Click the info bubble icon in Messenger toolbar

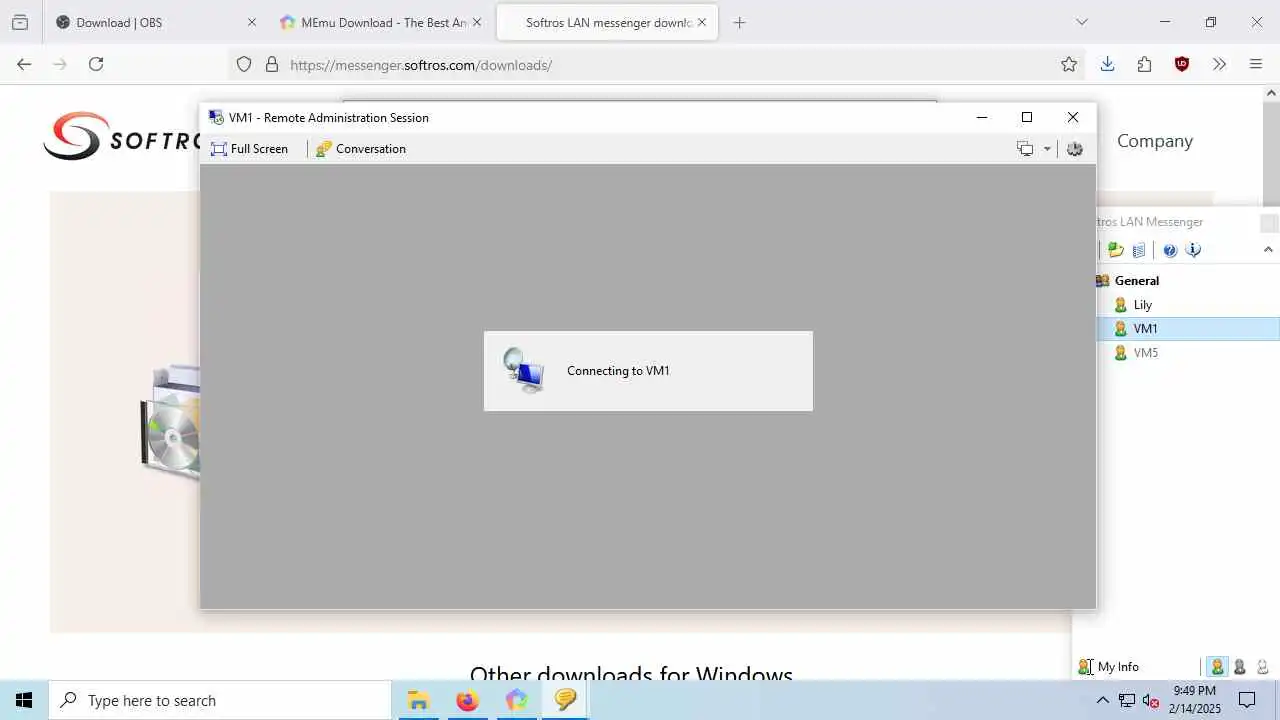pos(1193,250)
